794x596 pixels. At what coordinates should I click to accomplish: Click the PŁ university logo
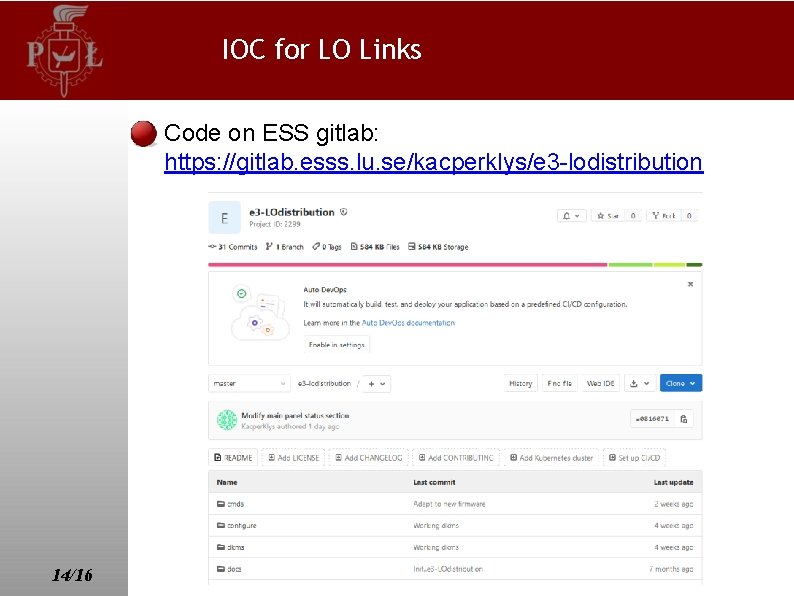coord(64,51)
